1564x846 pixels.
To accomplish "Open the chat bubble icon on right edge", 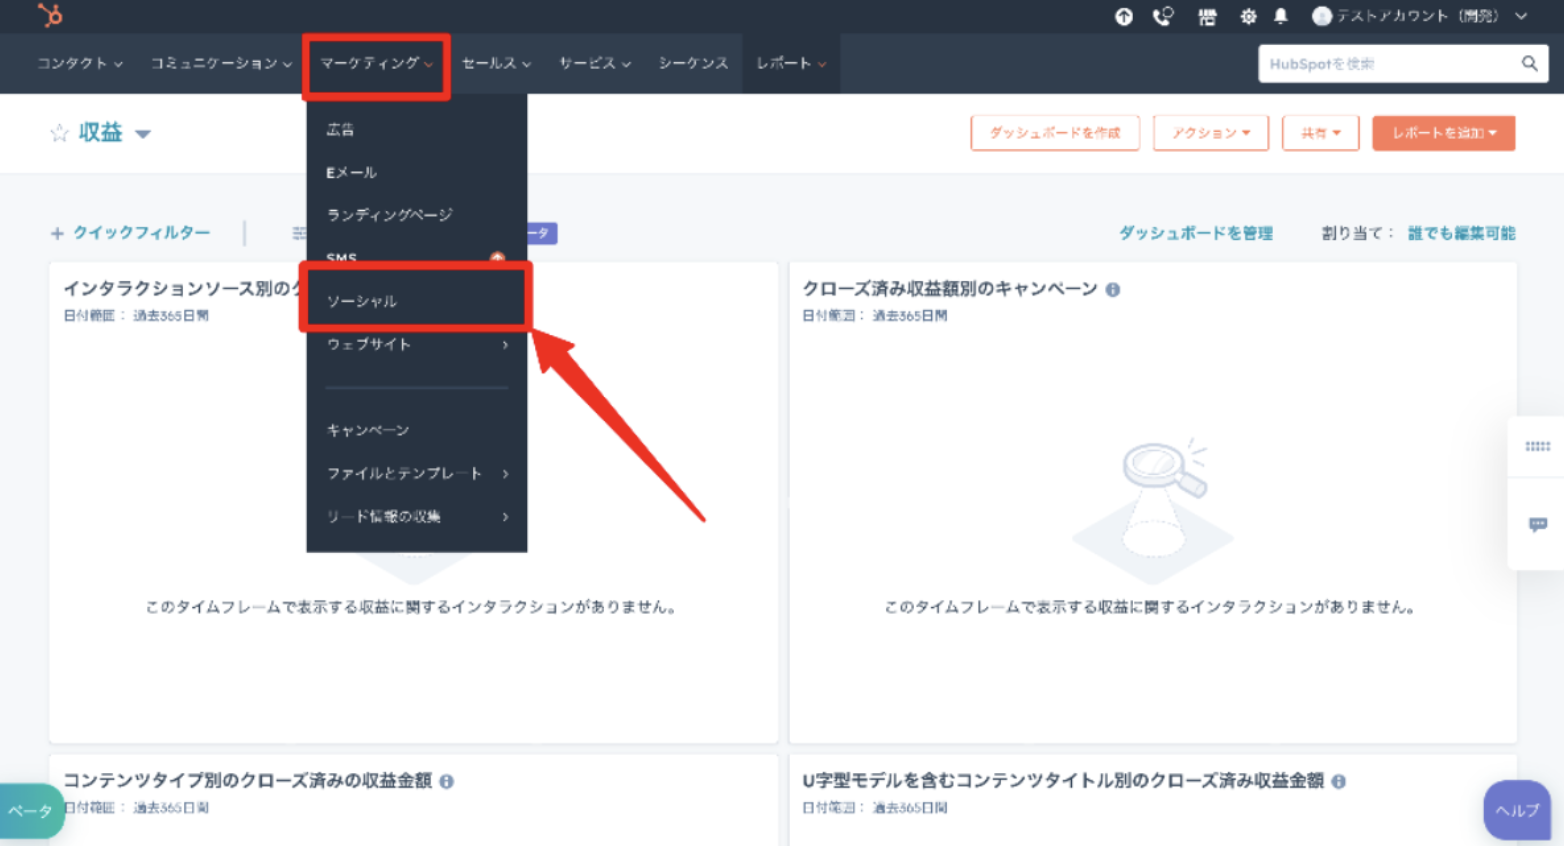I will tap(1537, 524).
